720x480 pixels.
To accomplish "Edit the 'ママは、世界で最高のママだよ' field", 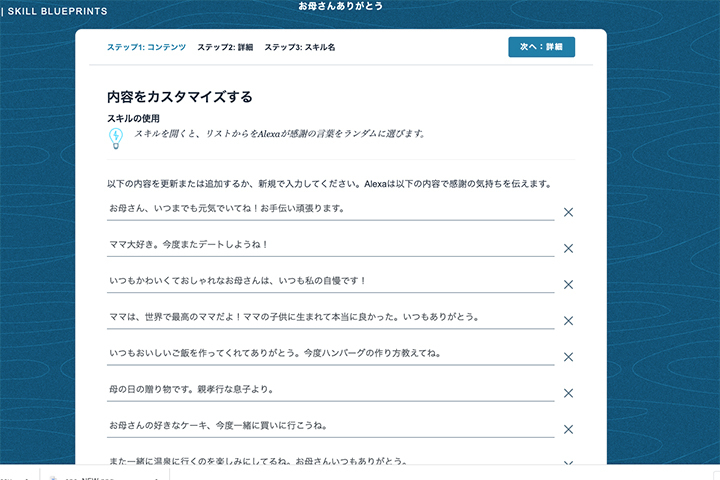I will coord(330,317).
